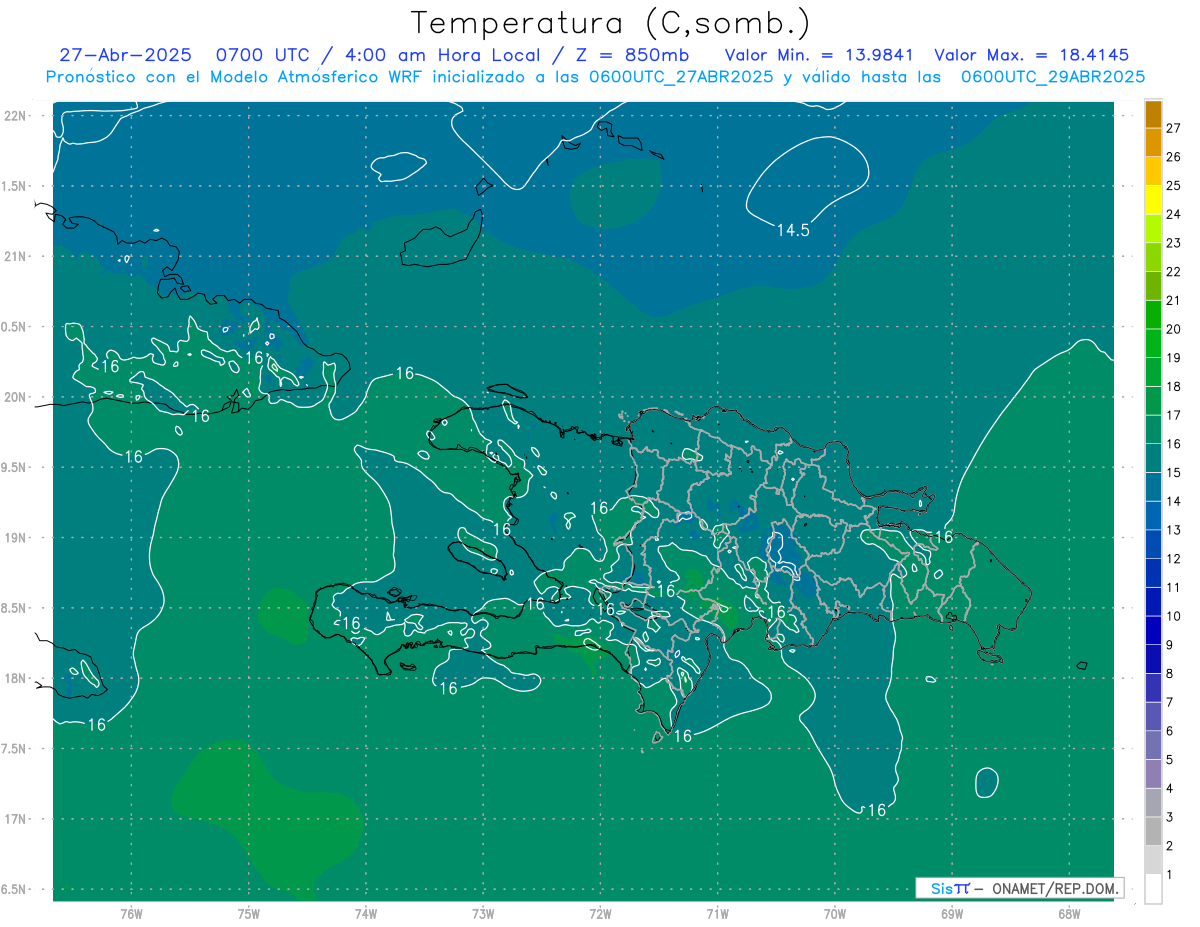Click the teal swatch between 15 and 16
1200x927 pixels.
point(1153,458)
